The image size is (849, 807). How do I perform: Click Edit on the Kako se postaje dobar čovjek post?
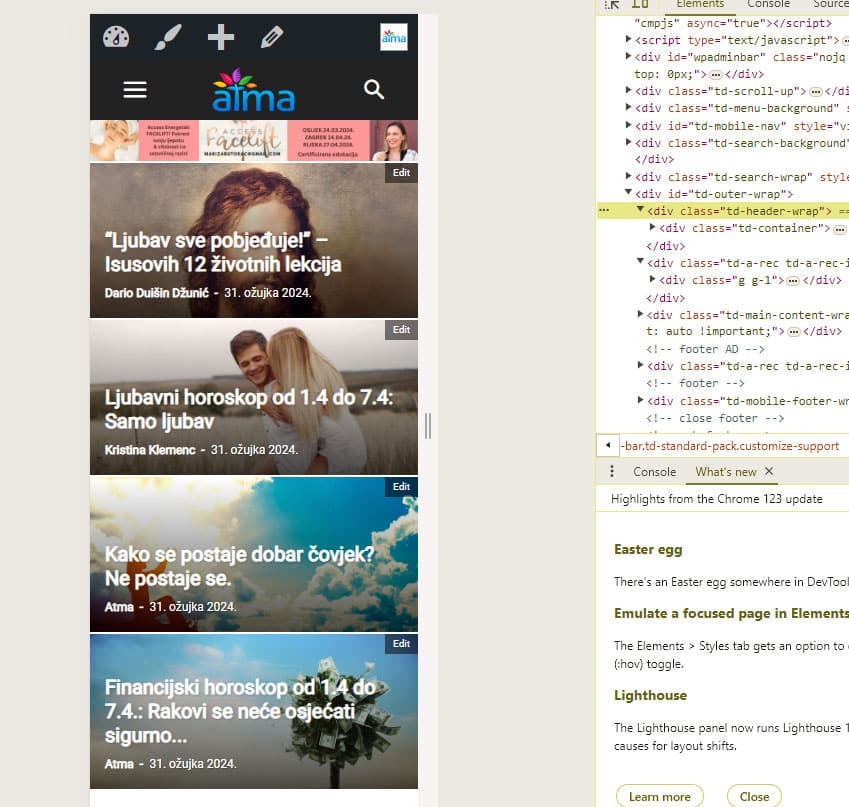coord(401,487)
